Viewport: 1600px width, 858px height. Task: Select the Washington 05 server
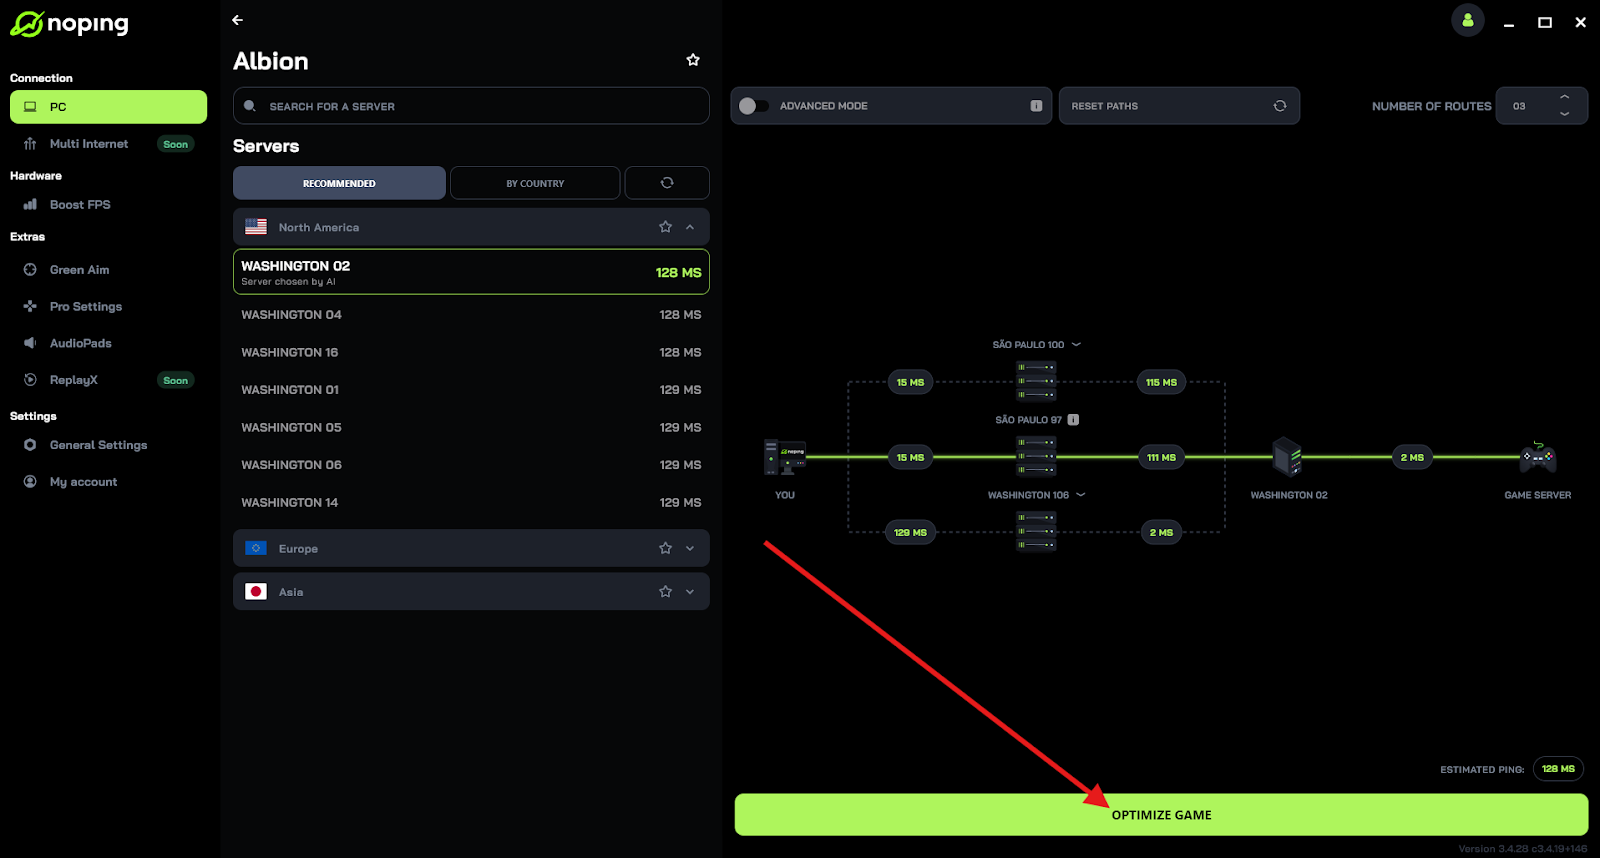[x=471, y=427]
